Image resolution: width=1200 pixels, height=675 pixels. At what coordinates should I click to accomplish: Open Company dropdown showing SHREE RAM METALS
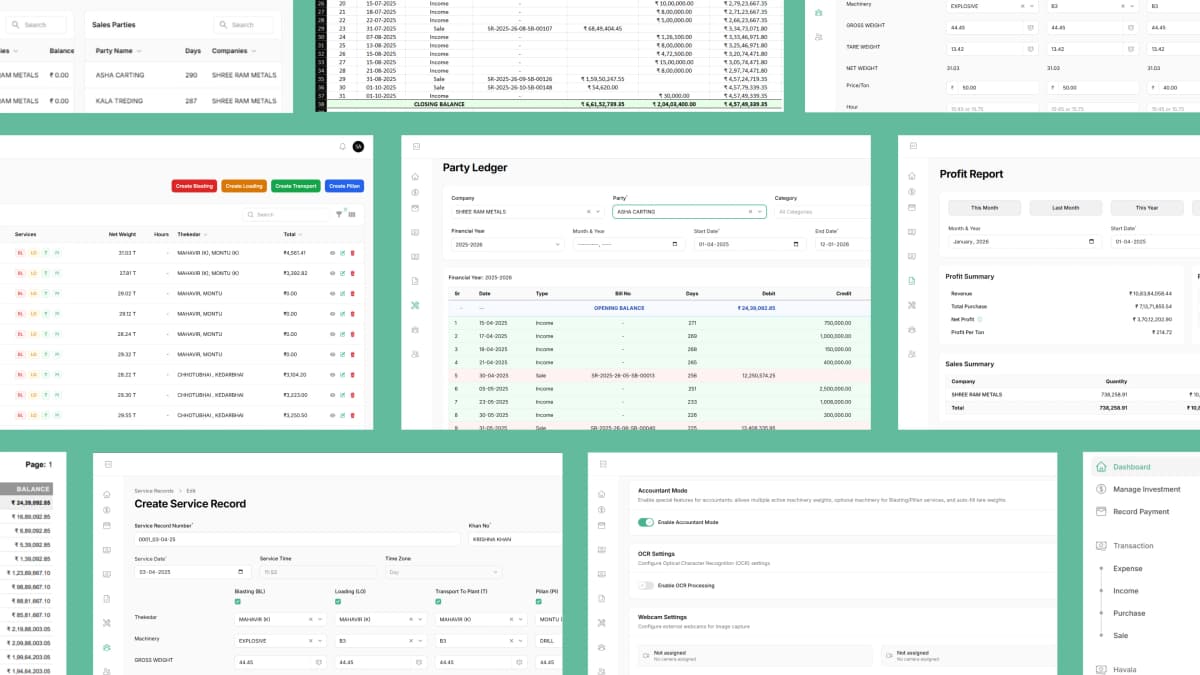point(527,212)
